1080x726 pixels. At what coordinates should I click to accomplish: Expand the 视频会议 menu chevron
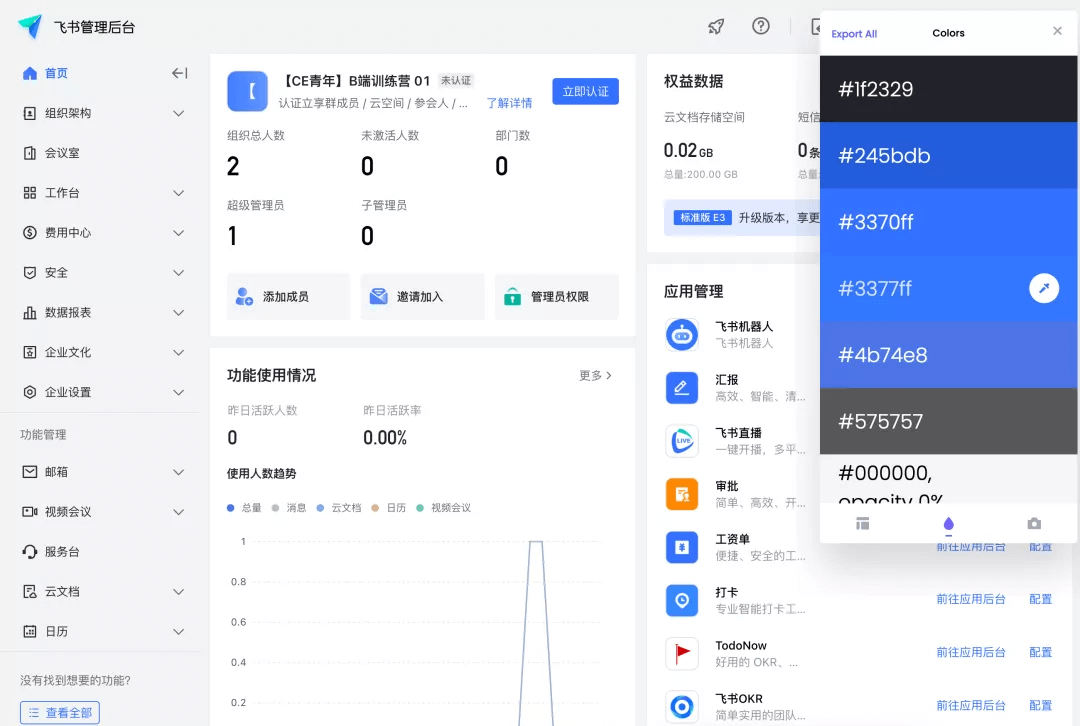178,512
